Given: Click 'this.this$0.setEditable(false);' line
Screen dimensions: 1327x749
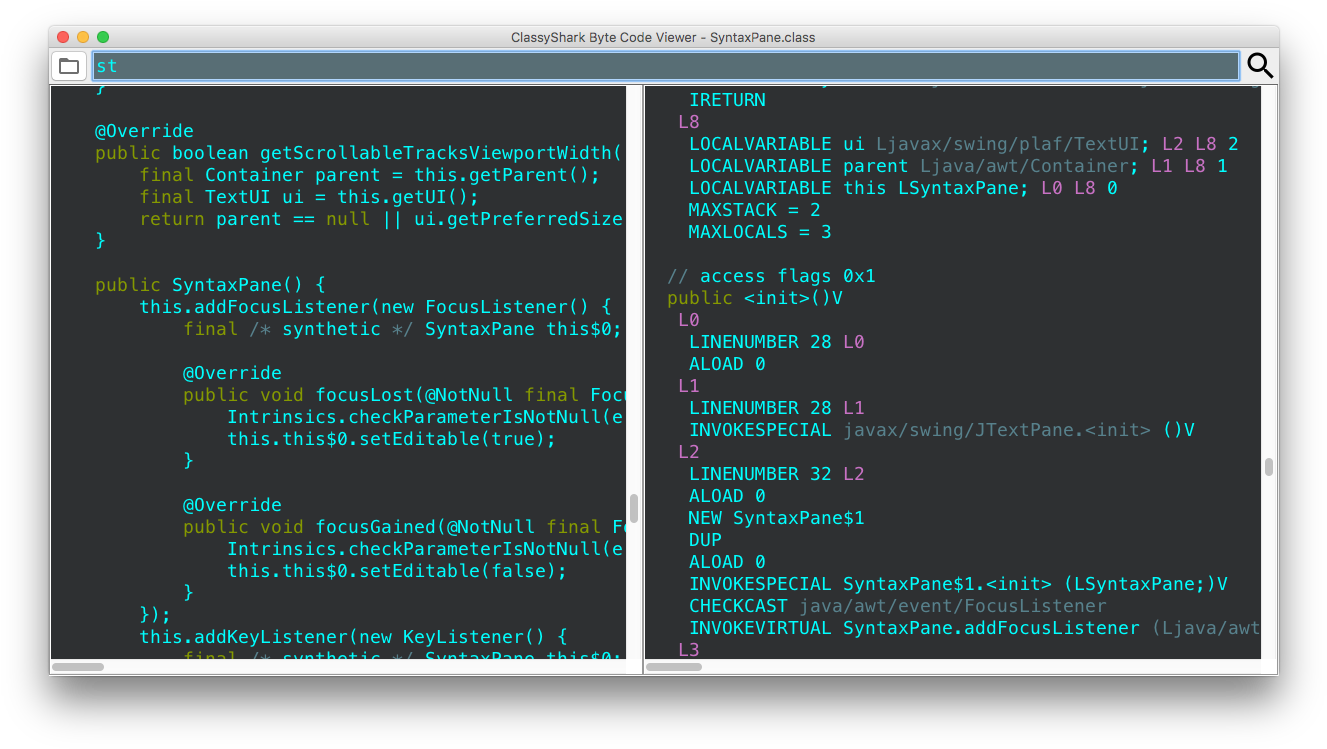Looking at the screenshot, I should pyautogui.click(x=397, y=571).
